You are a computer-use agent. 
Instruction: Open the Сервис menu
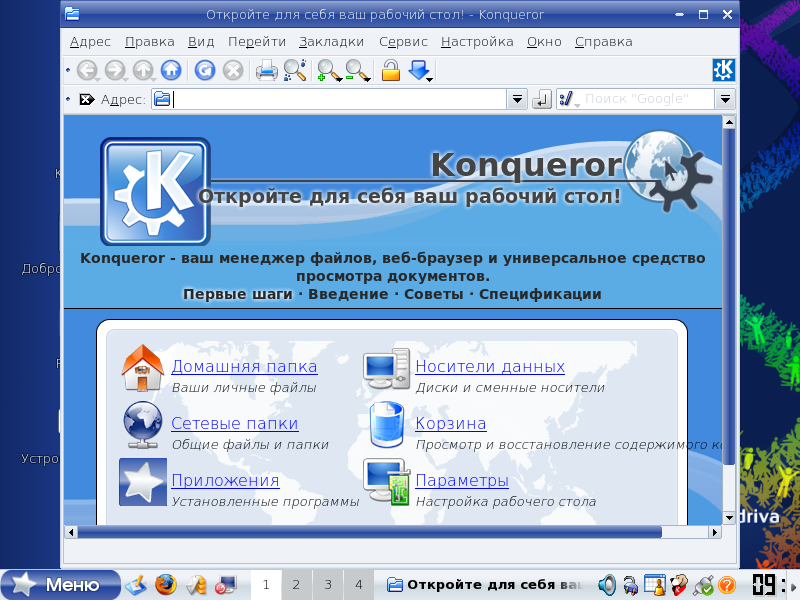(403, 42)
